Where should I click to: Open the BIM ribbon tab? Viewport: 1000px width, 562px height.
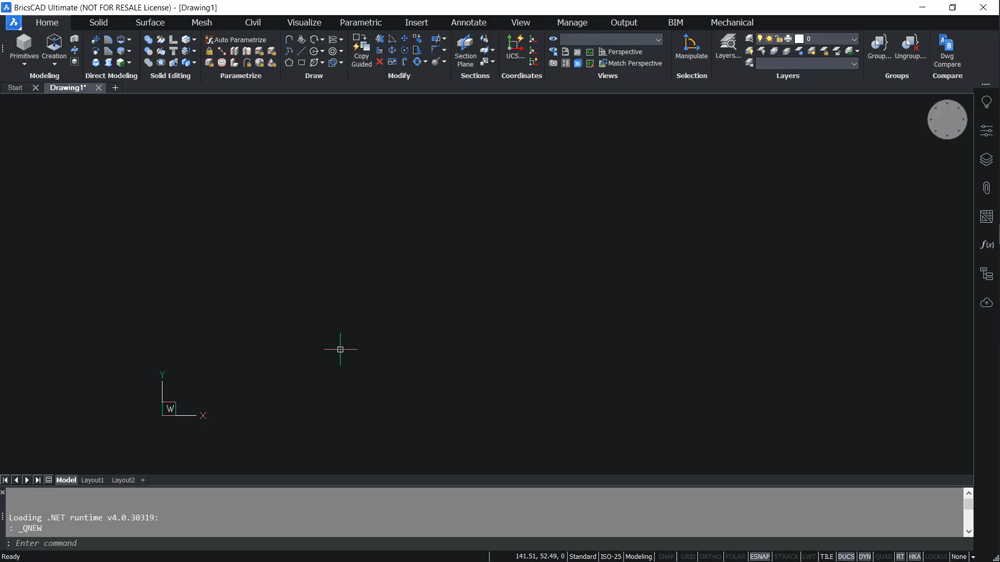tap(675, 22)
